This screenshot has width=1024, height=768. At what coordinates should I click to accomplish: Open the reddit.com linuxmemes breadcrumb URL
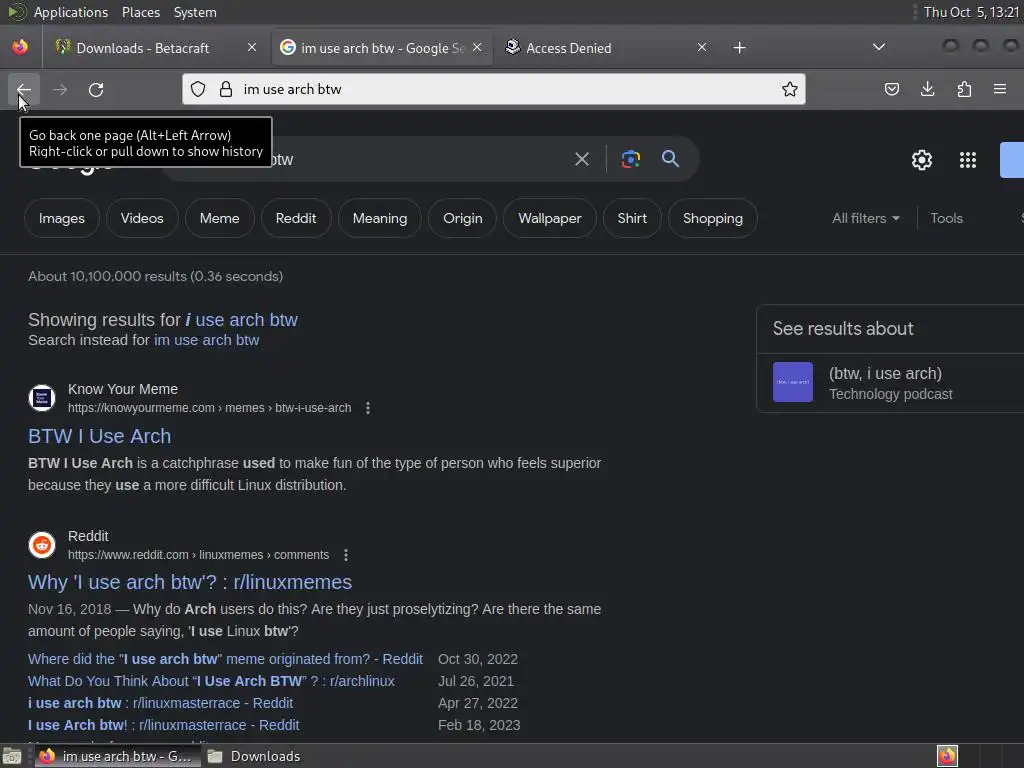pyautogui.click(x=199, y=555)
